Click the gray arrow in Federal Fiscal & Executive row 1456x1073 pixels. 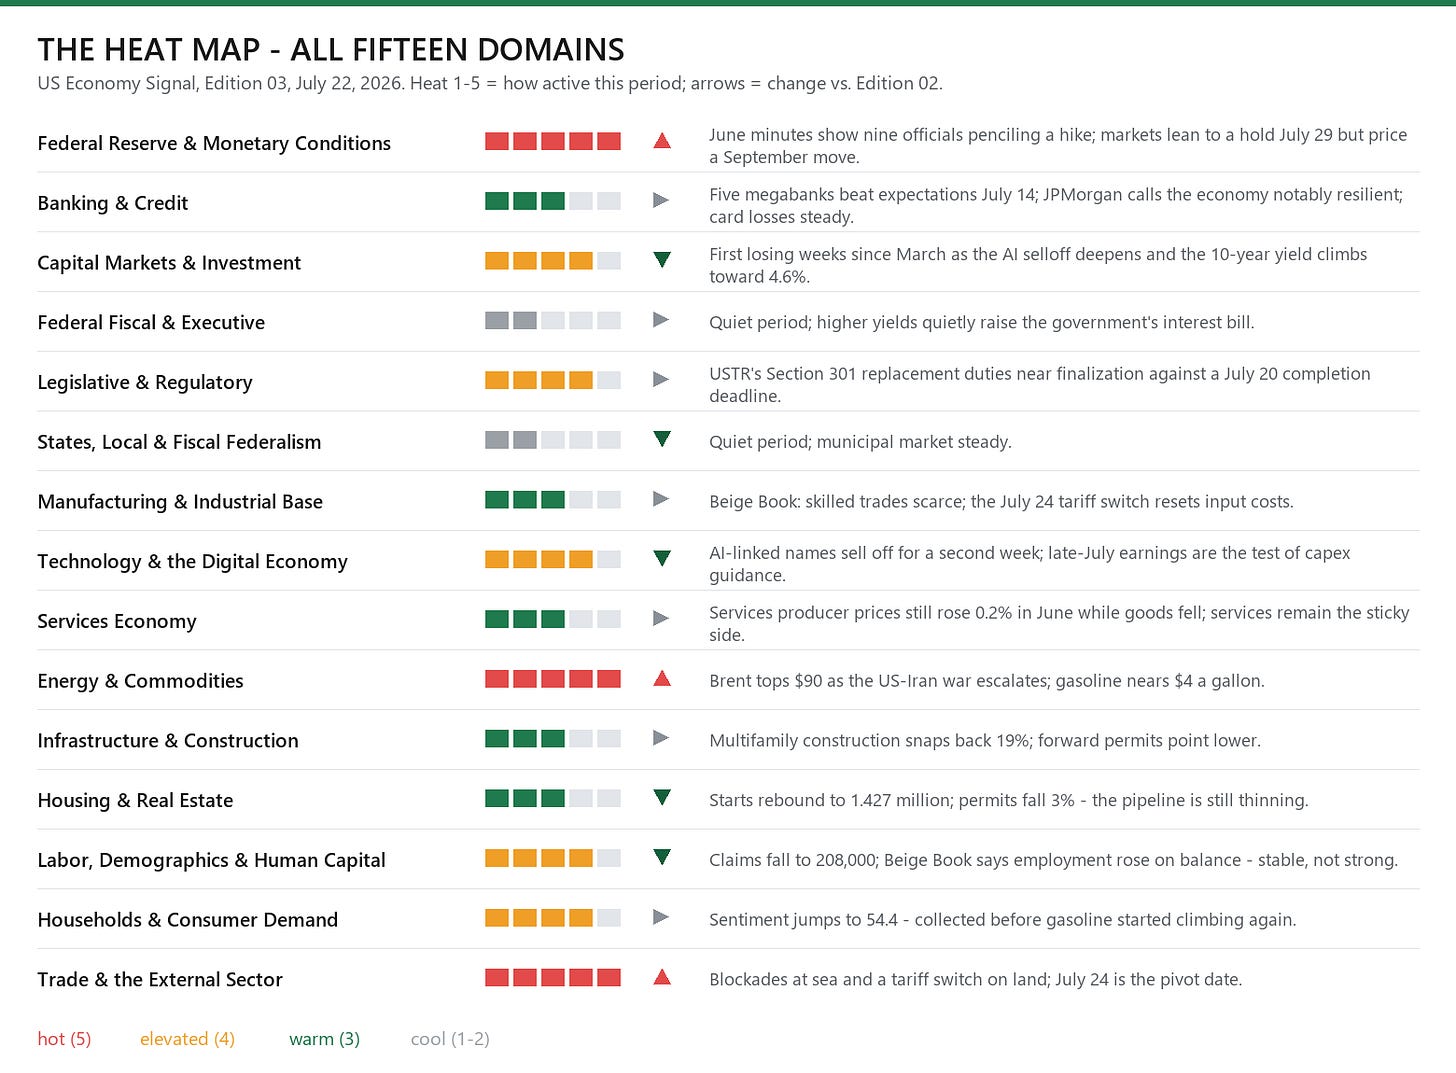pyautogui.click(x=661, y=320)
